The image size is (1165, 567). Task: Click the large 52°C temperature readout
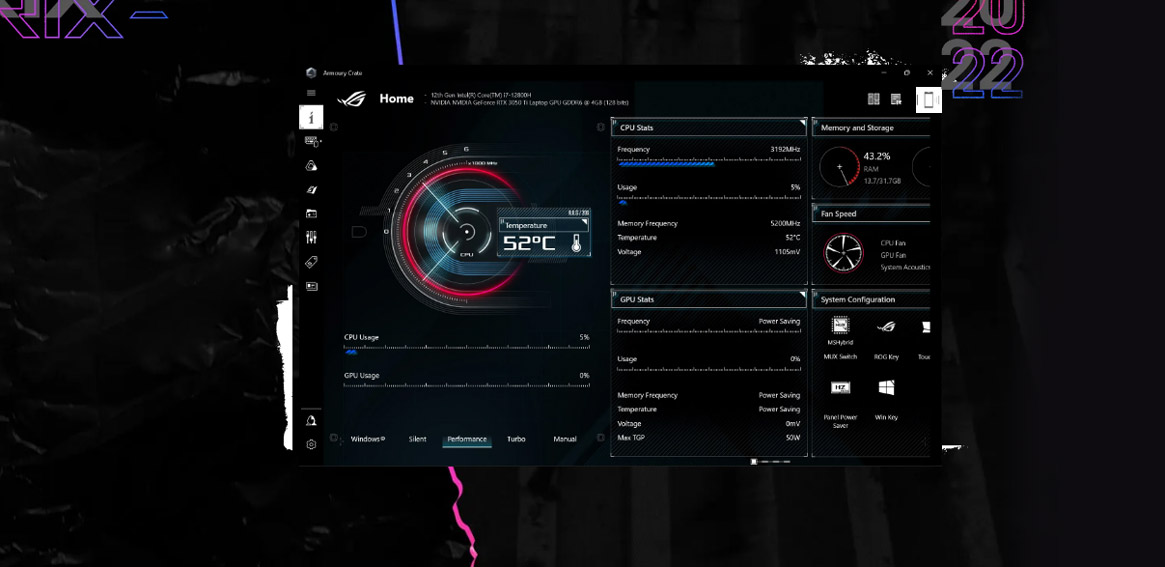tap(529, 243)
